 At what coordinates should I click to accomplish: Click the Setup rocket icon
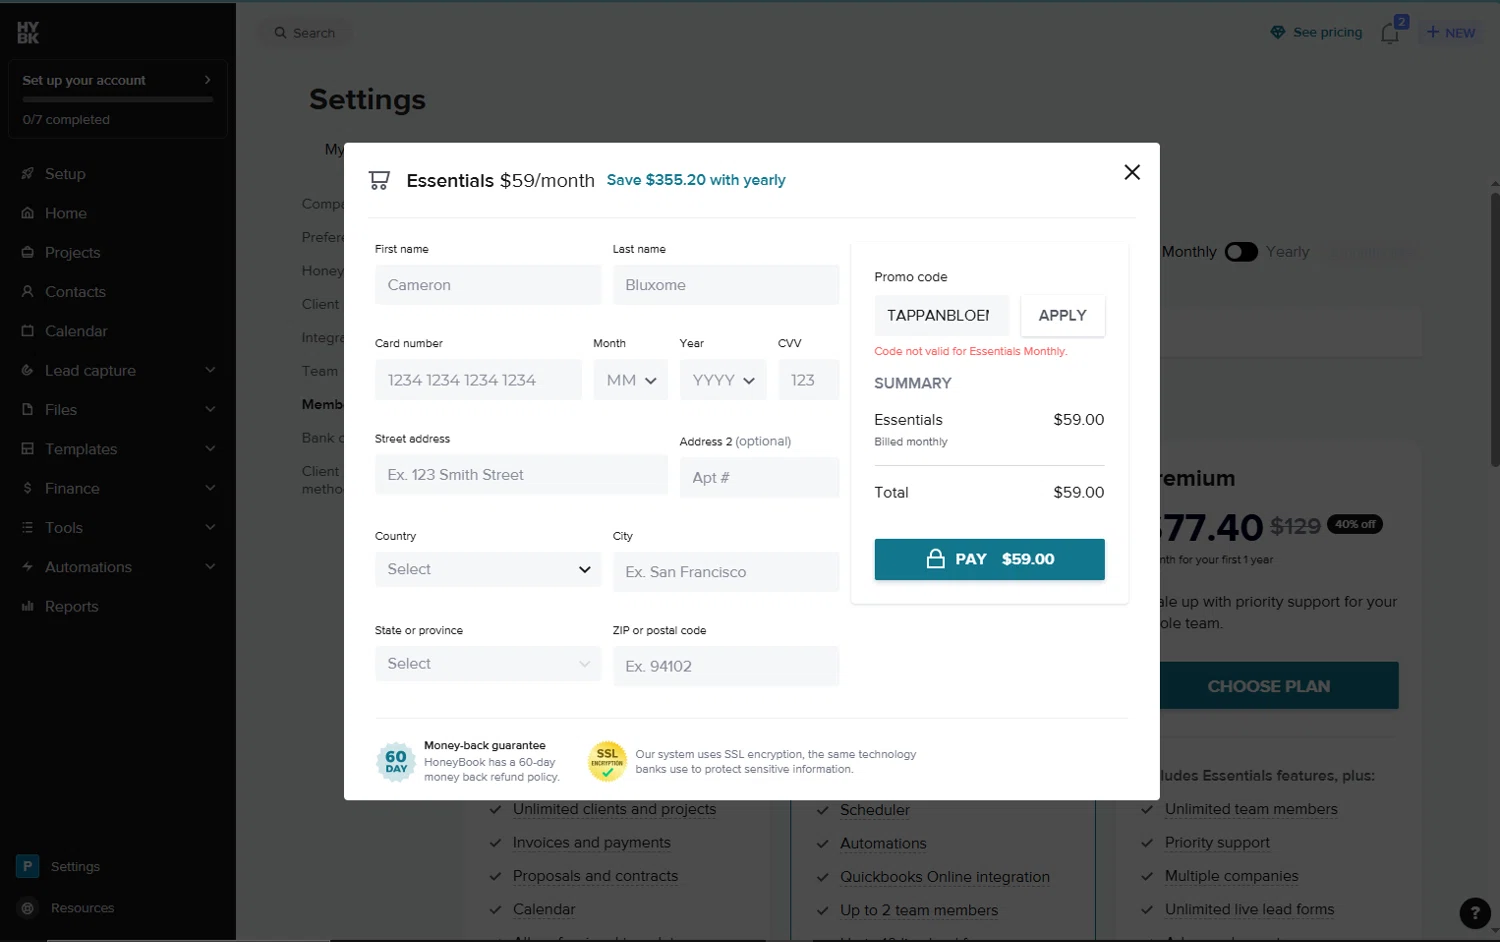click(28, 174)
